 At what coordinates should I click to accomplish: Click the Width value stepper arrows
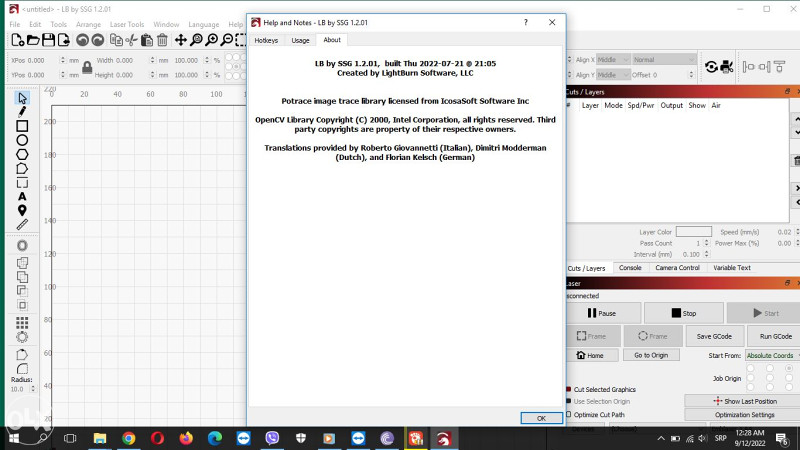click(x=153, y=60)
